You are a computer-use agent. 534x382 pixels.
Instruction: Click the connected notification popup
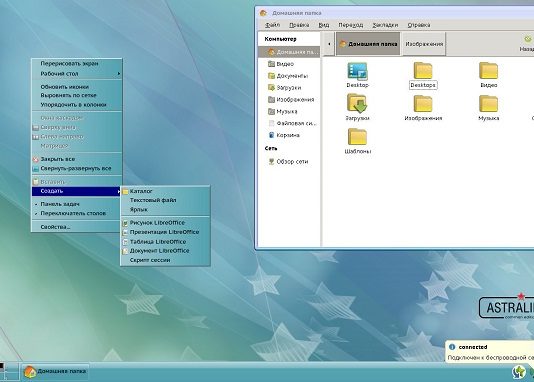click(x=490, y=352)
